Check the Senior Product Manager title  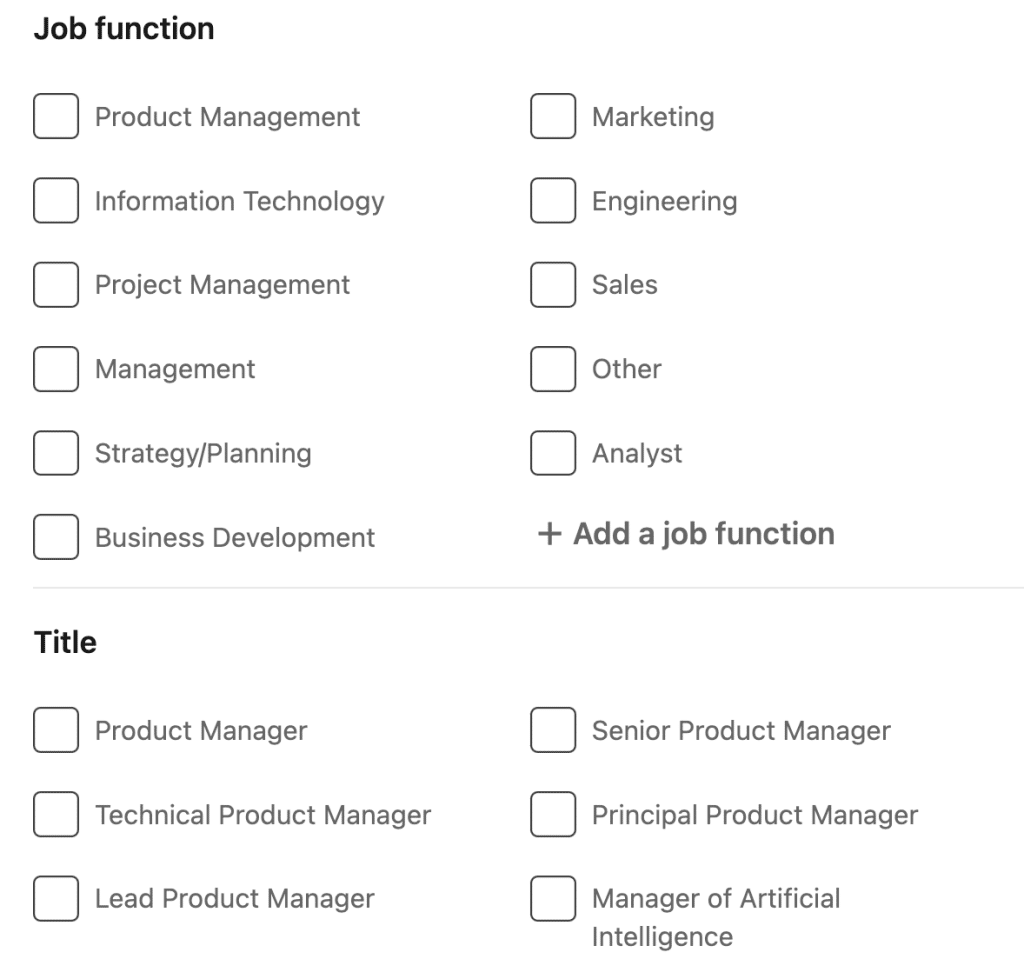tap(553, 731)
